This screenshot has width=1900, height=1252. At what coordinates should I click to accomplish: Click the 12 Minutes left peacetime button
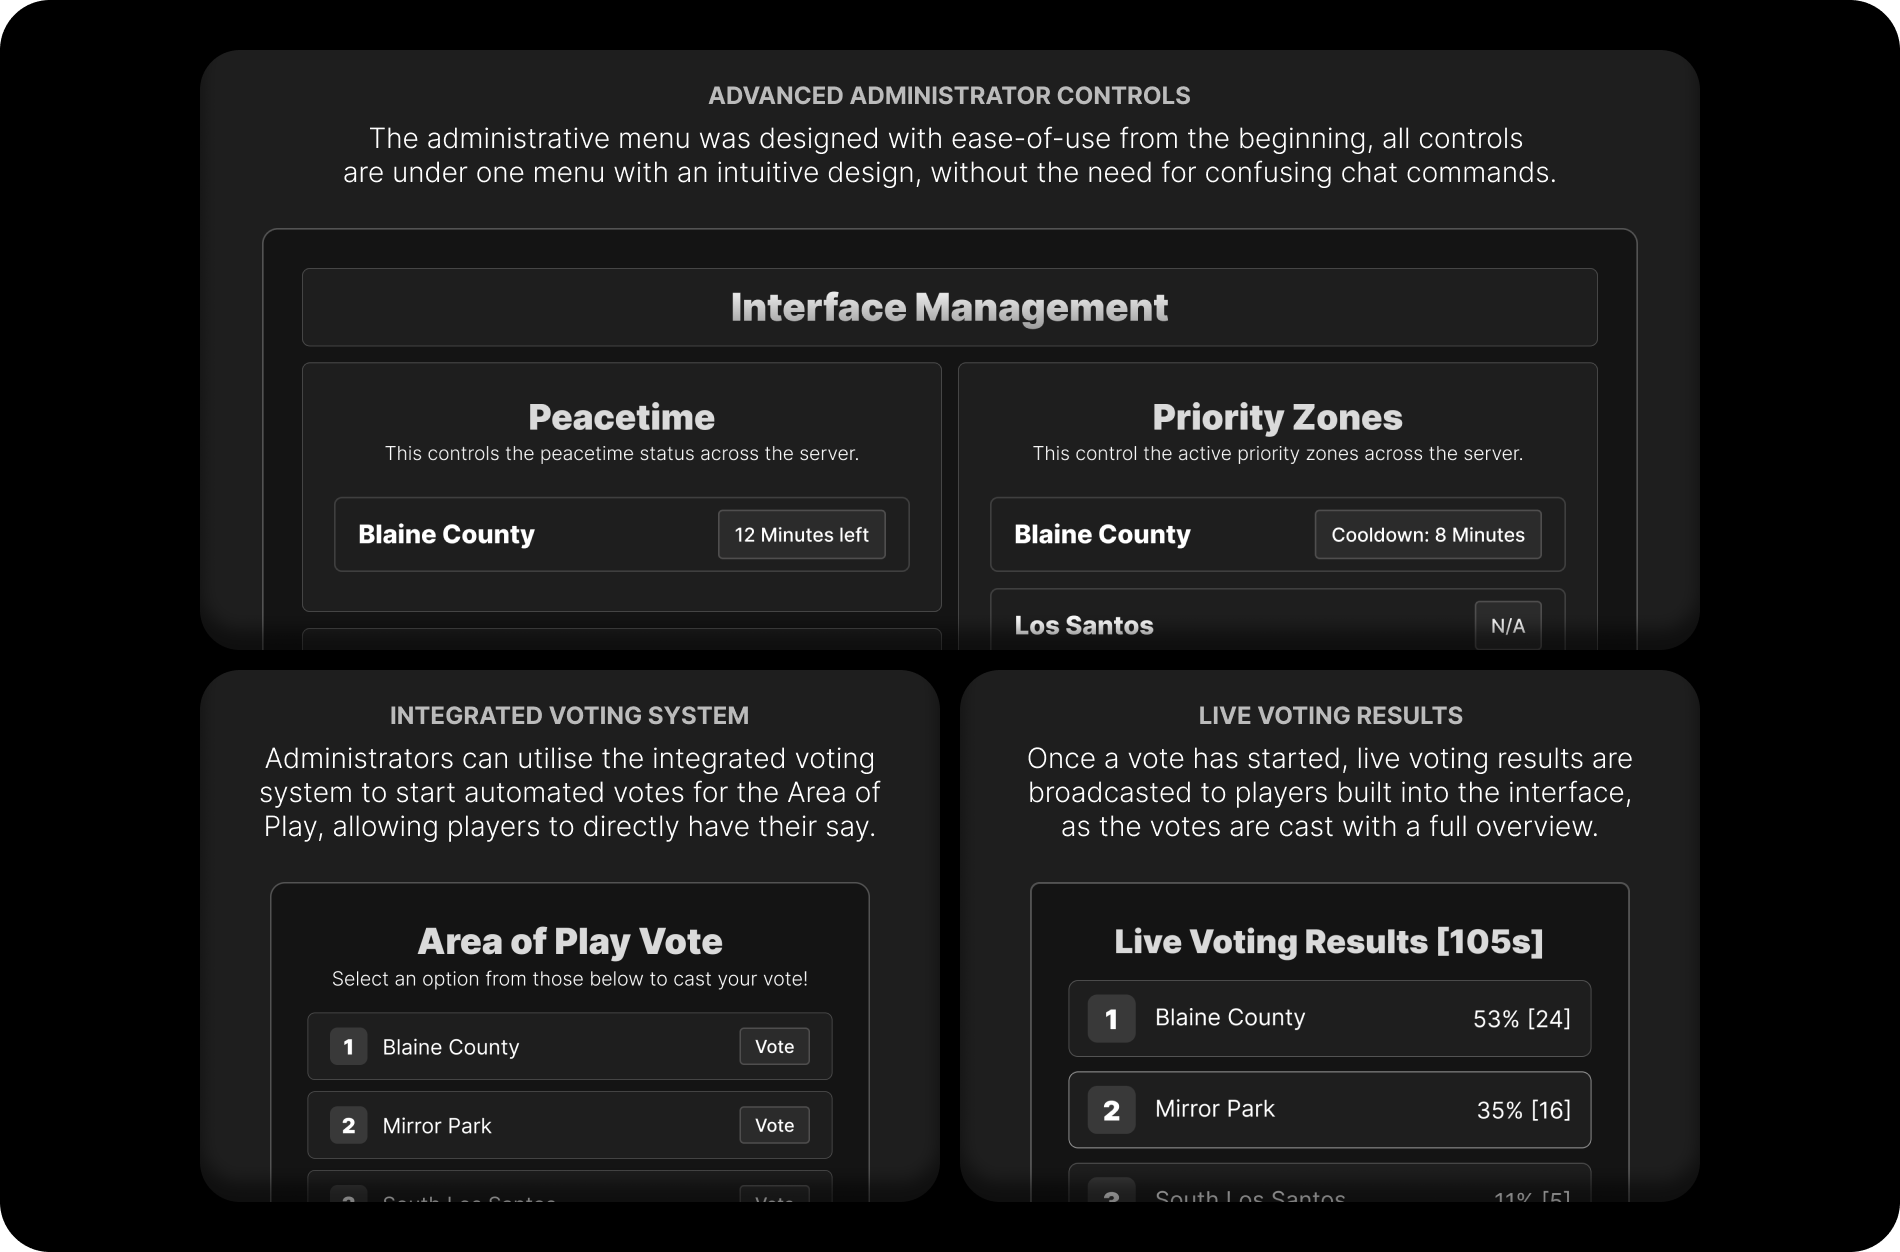801,535
